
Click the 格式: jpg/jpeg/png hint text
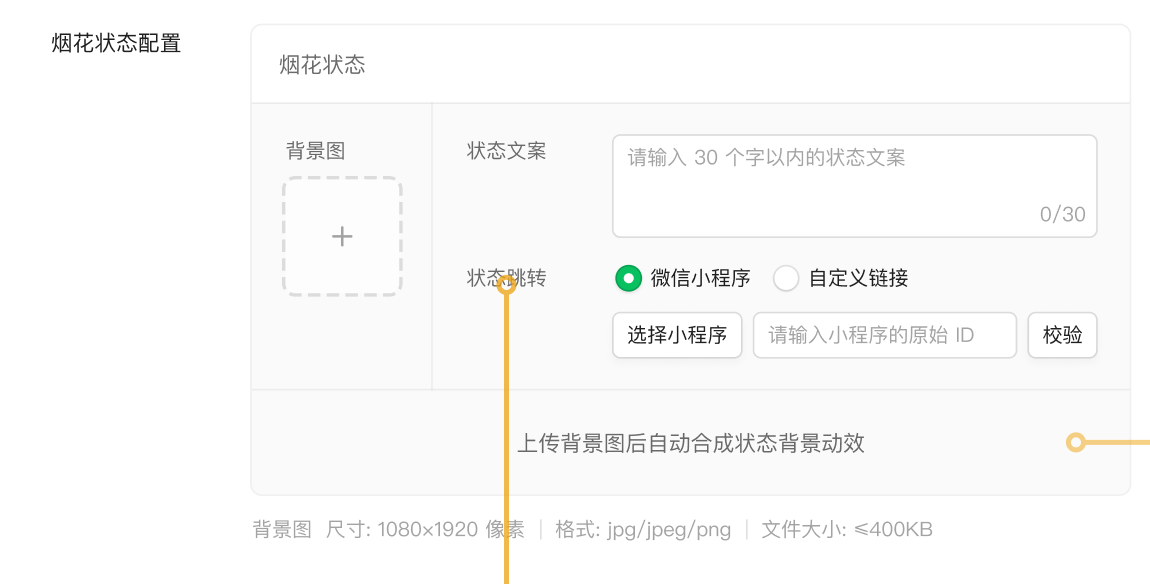point(643,530)
